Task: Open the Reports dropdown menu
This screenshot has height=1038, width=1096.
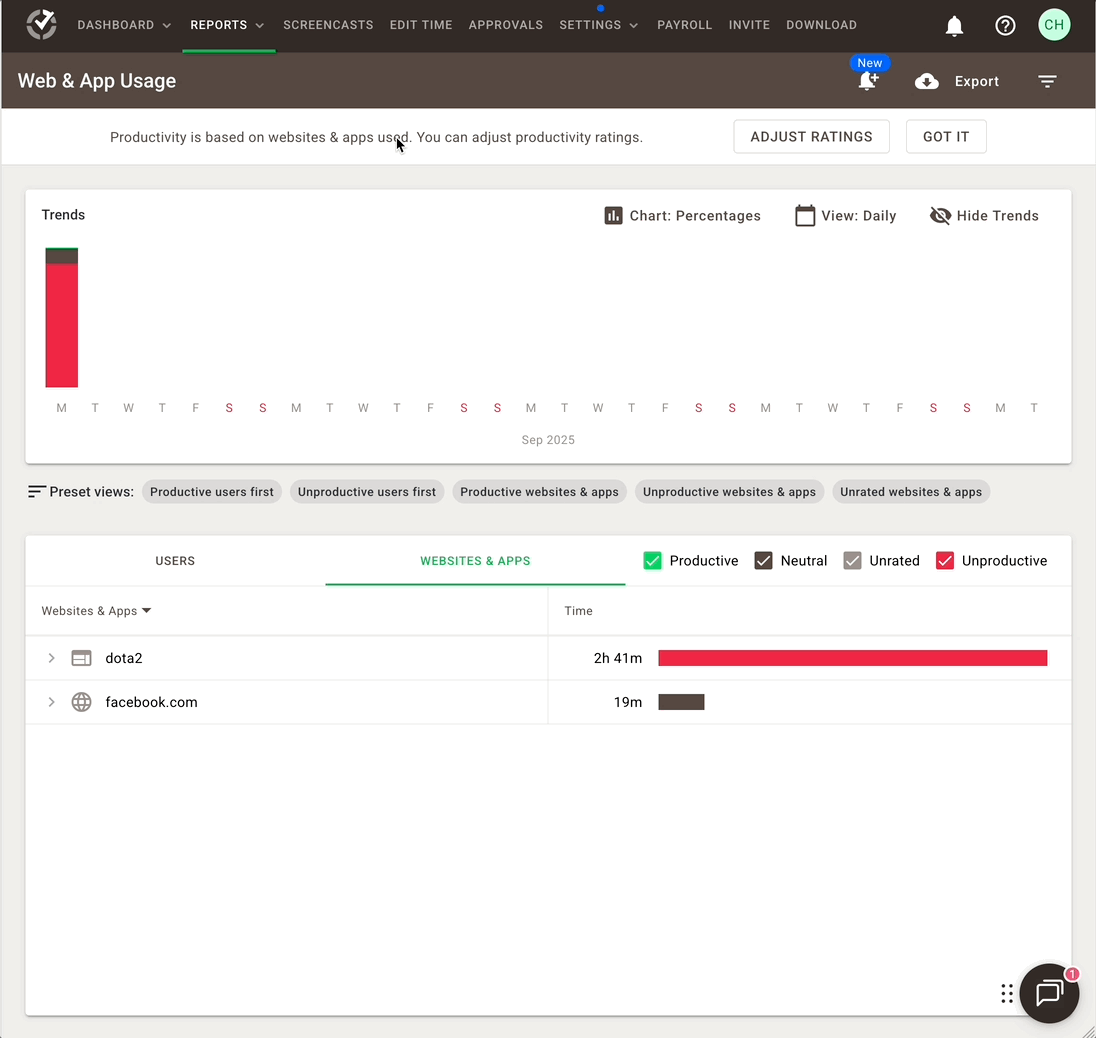Action: pyautogui.click(x=227, y=25)
